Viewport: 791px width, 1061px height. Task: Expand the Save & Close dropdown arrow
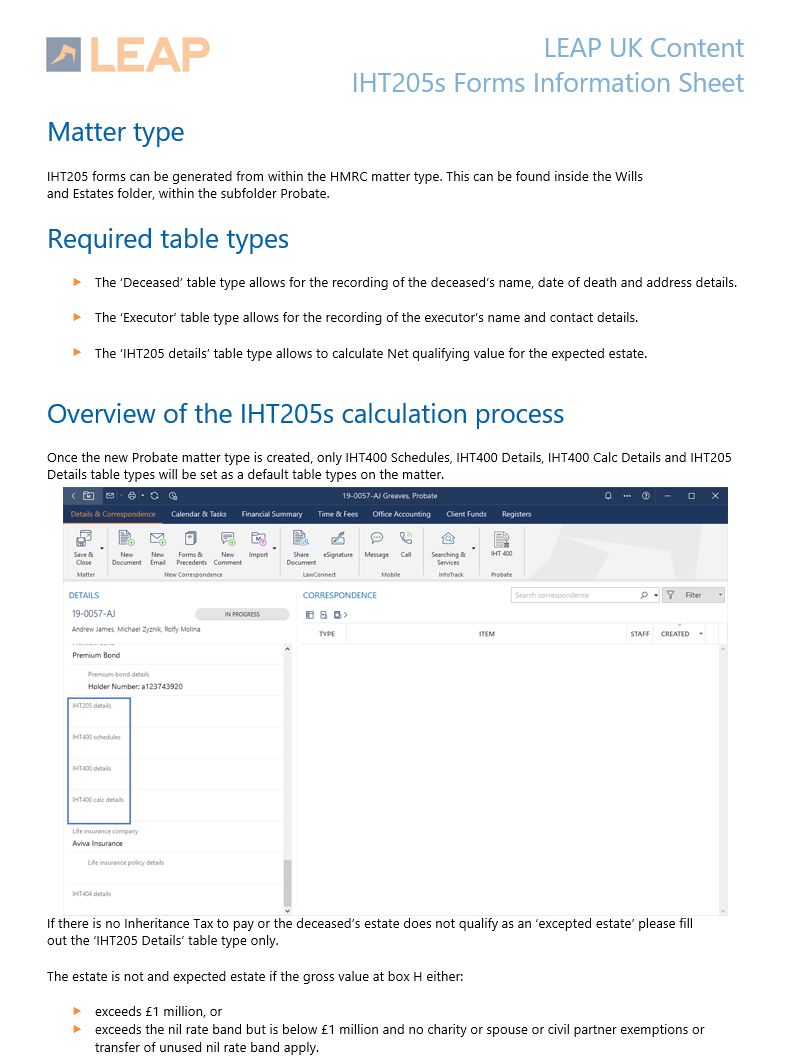(102, 548)
